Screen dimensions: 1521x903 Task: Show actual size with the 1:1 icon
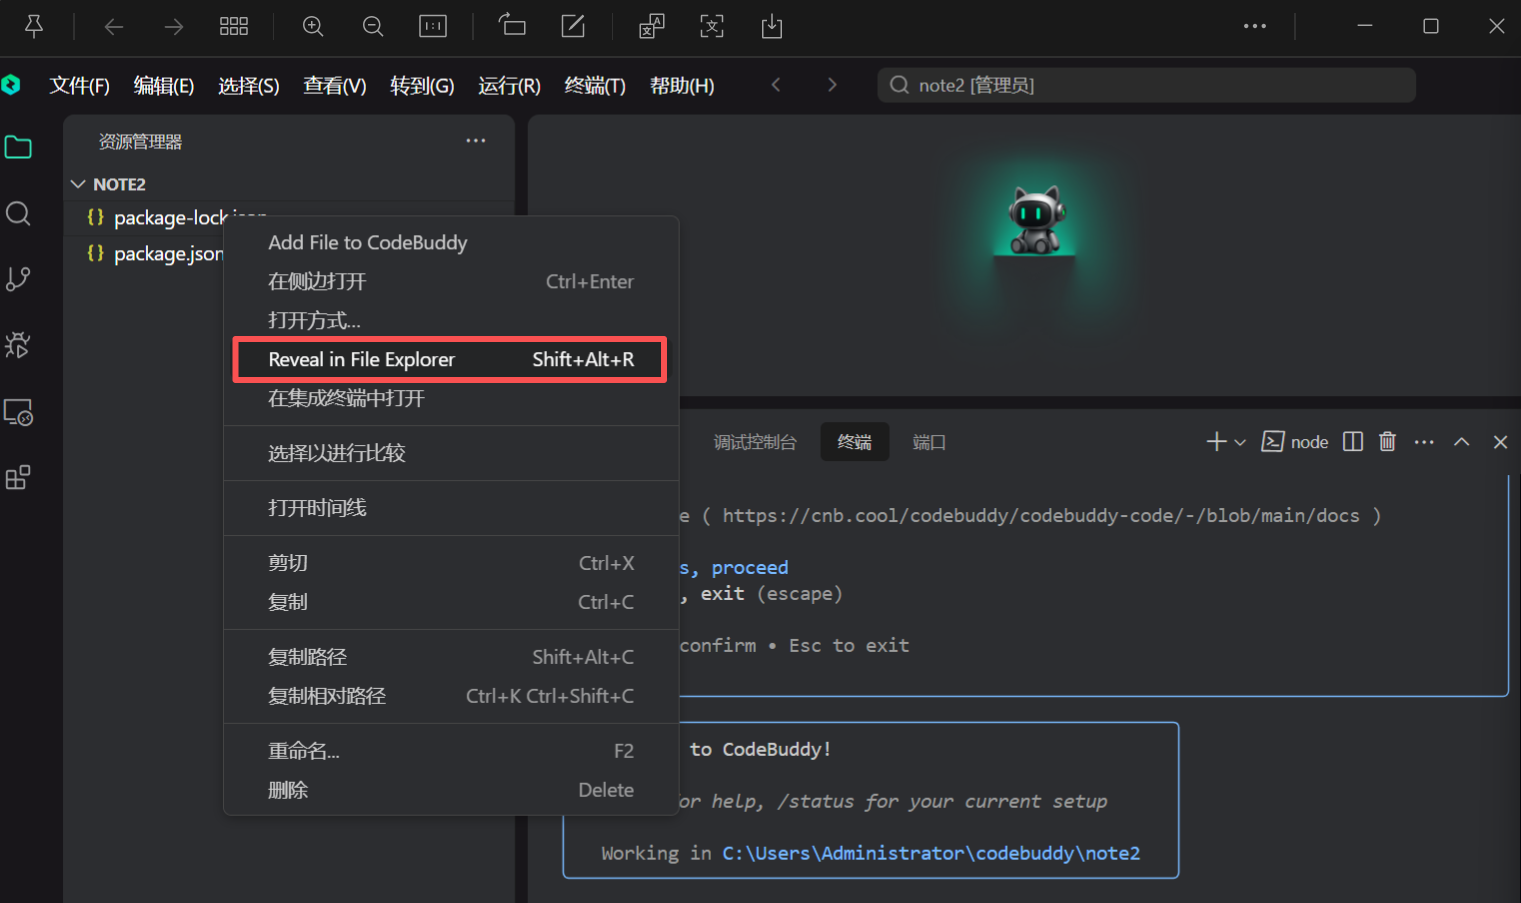433,27
